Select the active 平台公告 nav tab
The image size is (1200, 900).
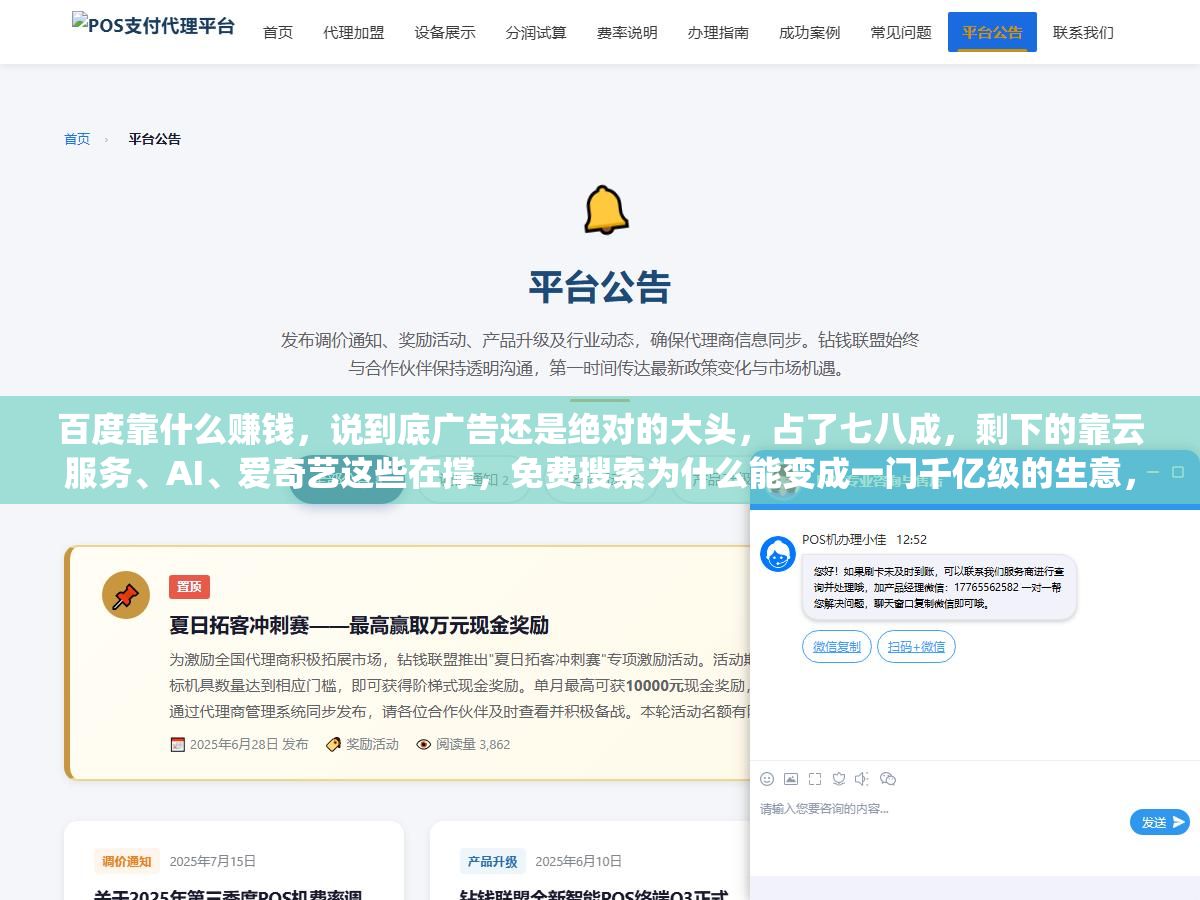(x=992, y=32)
